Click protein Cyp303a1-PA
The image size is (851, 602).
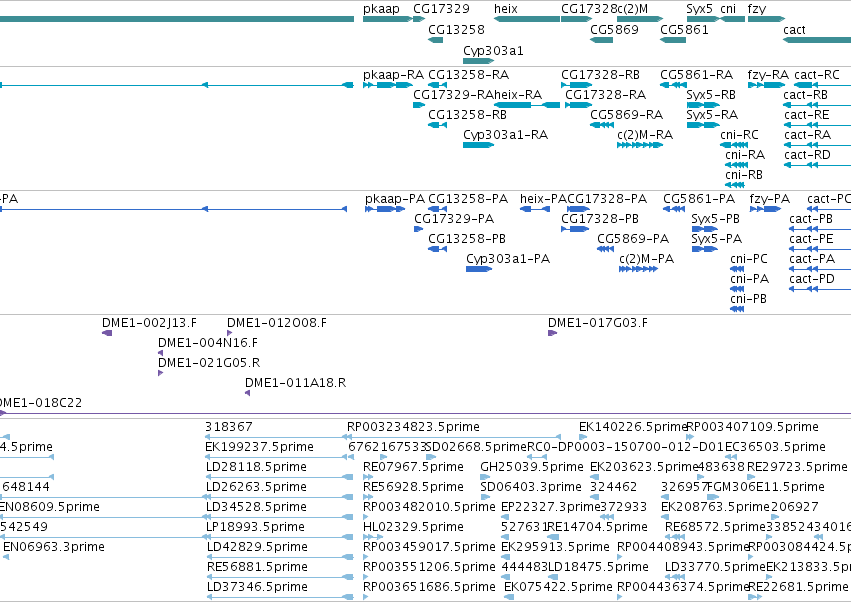[x=479, y=269]
